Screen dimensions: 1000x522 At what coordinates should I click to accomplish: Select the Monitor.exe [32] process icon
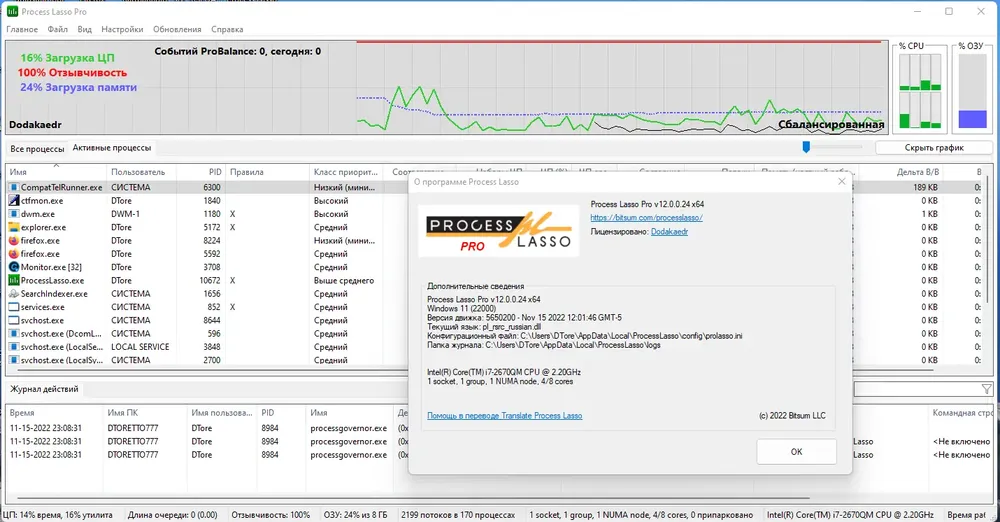[x=13, y=267]
